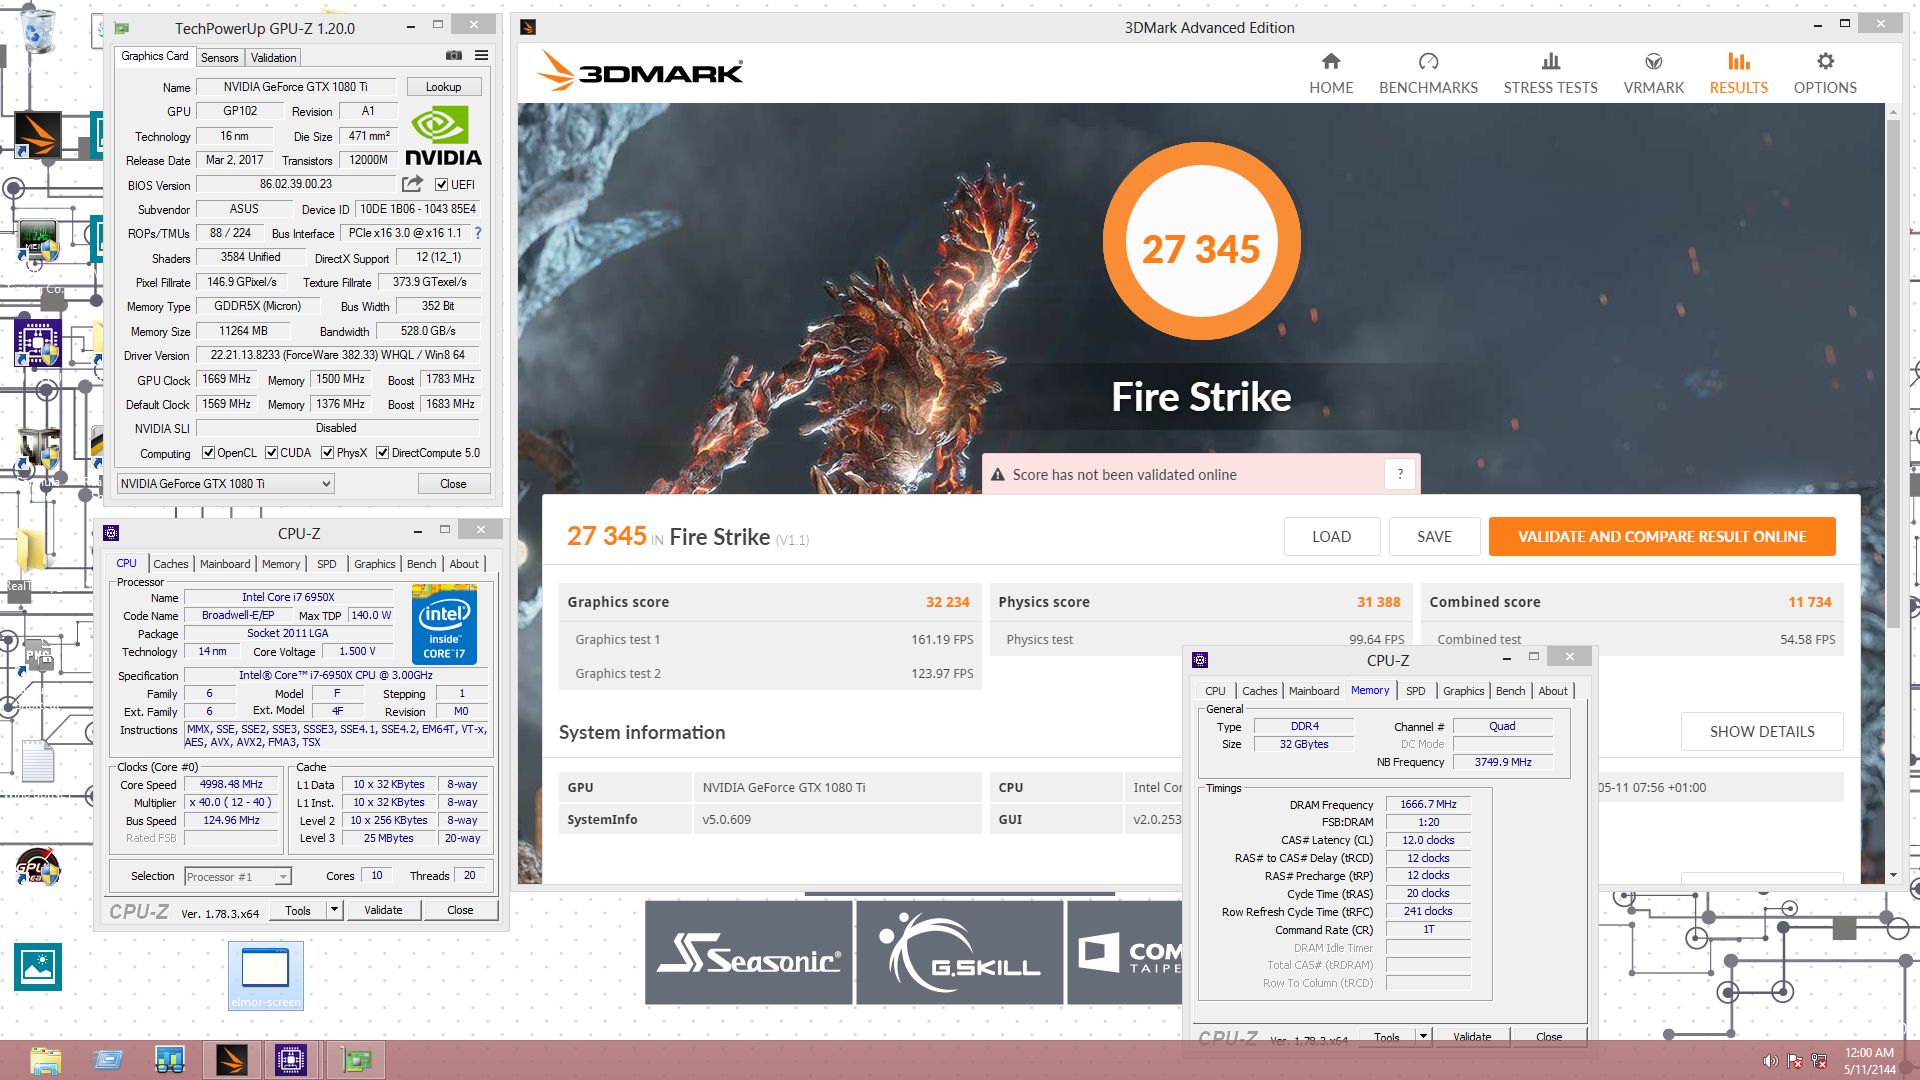The height and width of the screenshot is (1080, 1920).
Task: Toggle the DirectCompute 5.0 checkbox
Action: tap(382, 453)
